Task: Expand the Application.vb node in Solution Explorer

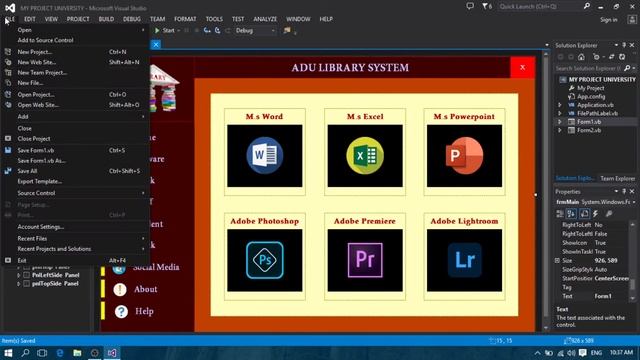Action: 560,105
